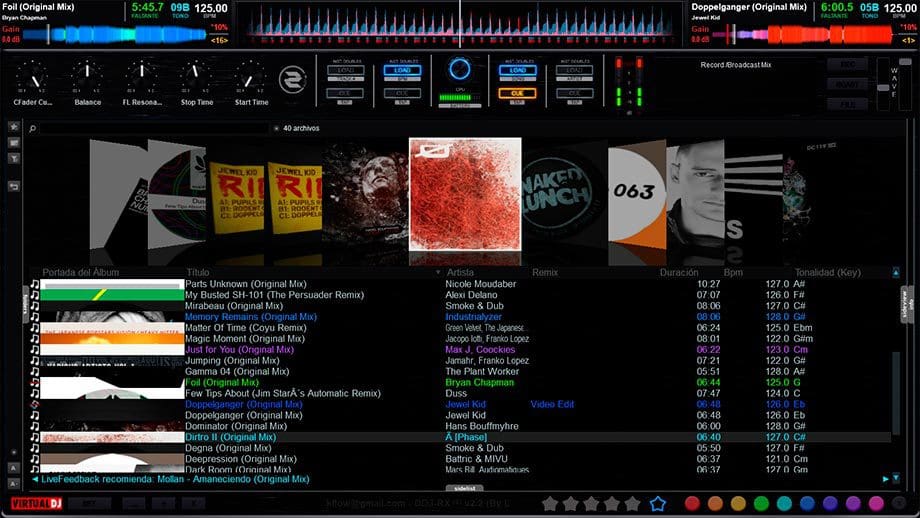Click the Portada del Álbum column header
The width and height of the screenshot is (920, 518).
tap(80, 273)
